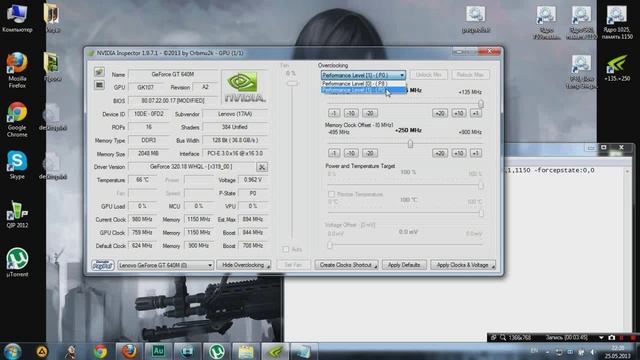640x360 pixels.
Task: Click the Memory Size value 2048 MB
Action: tap(149, 154)
